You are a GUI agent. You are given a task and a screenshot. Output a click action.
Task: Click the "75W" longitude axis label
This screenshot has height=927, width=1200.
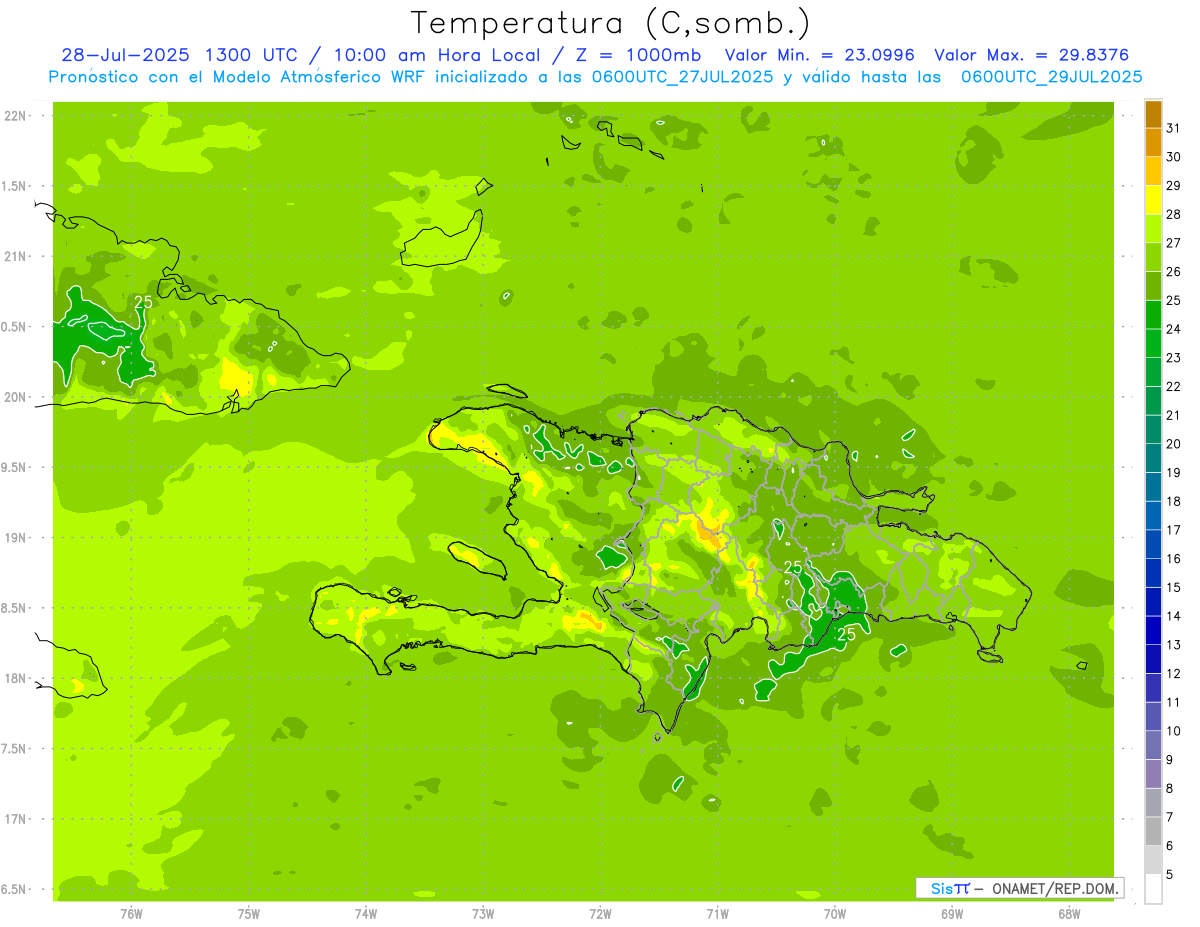pyautogui.click(x=248, y=914)
